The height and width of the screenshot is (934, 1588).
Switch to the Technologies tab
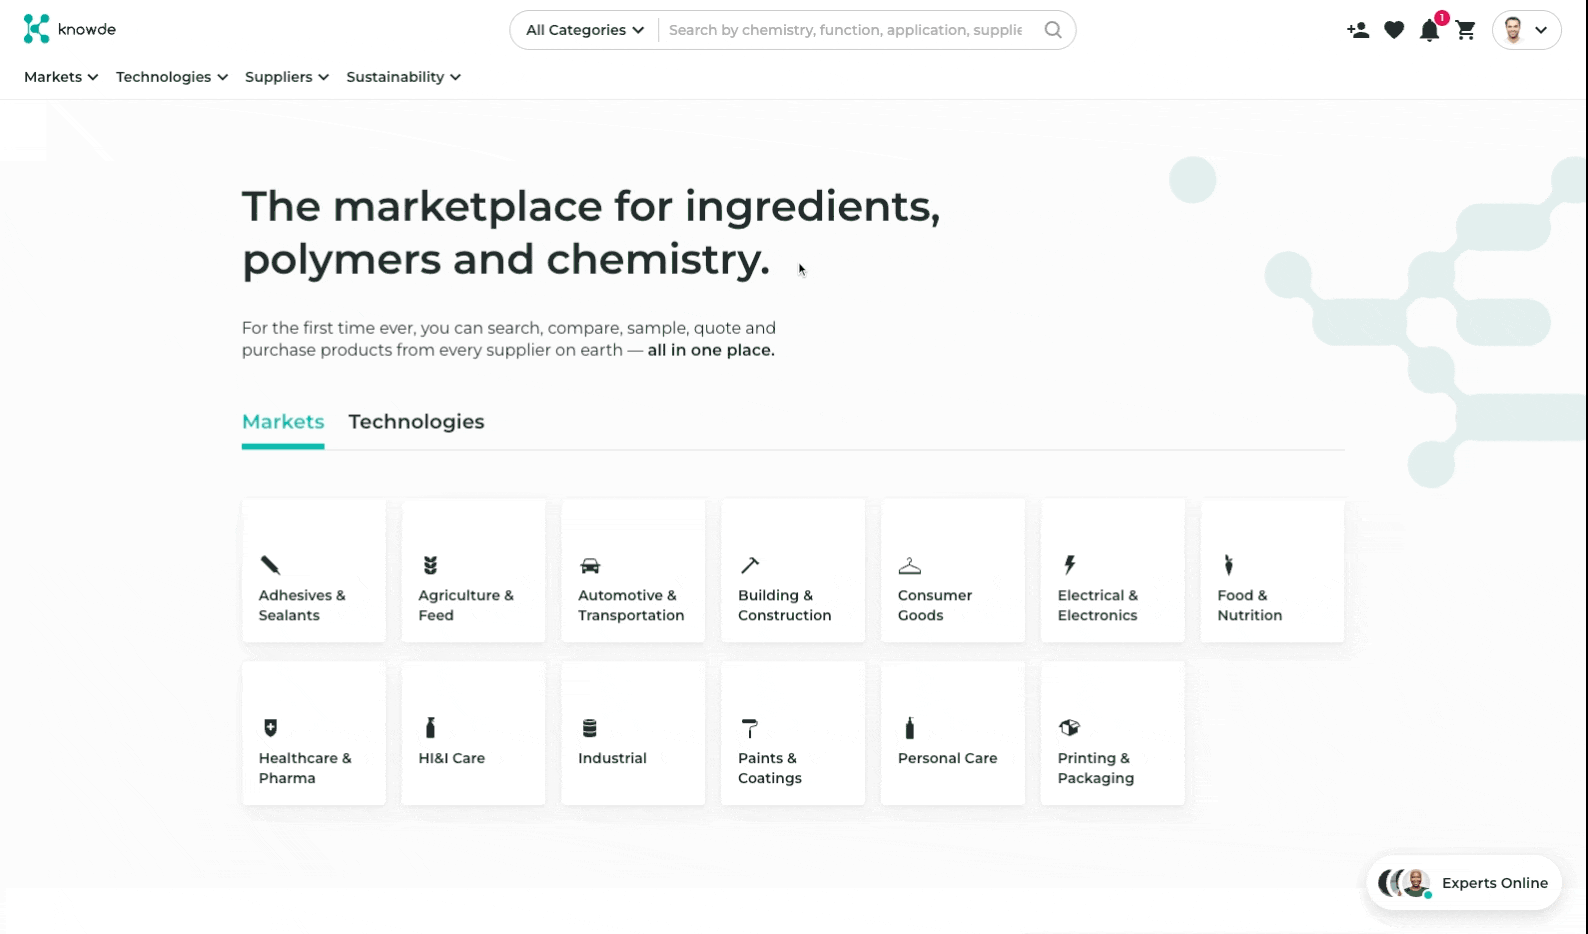point(416,422)
